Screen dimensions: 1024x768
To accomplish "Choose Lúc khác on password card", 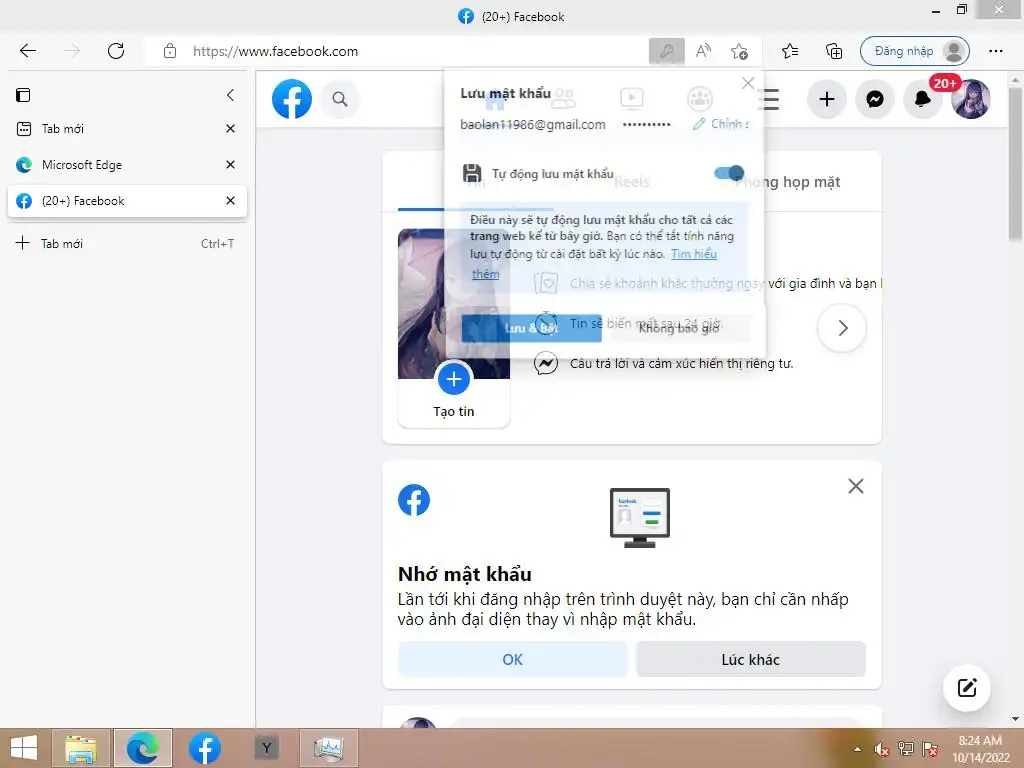I will click(x=751, y=660).
